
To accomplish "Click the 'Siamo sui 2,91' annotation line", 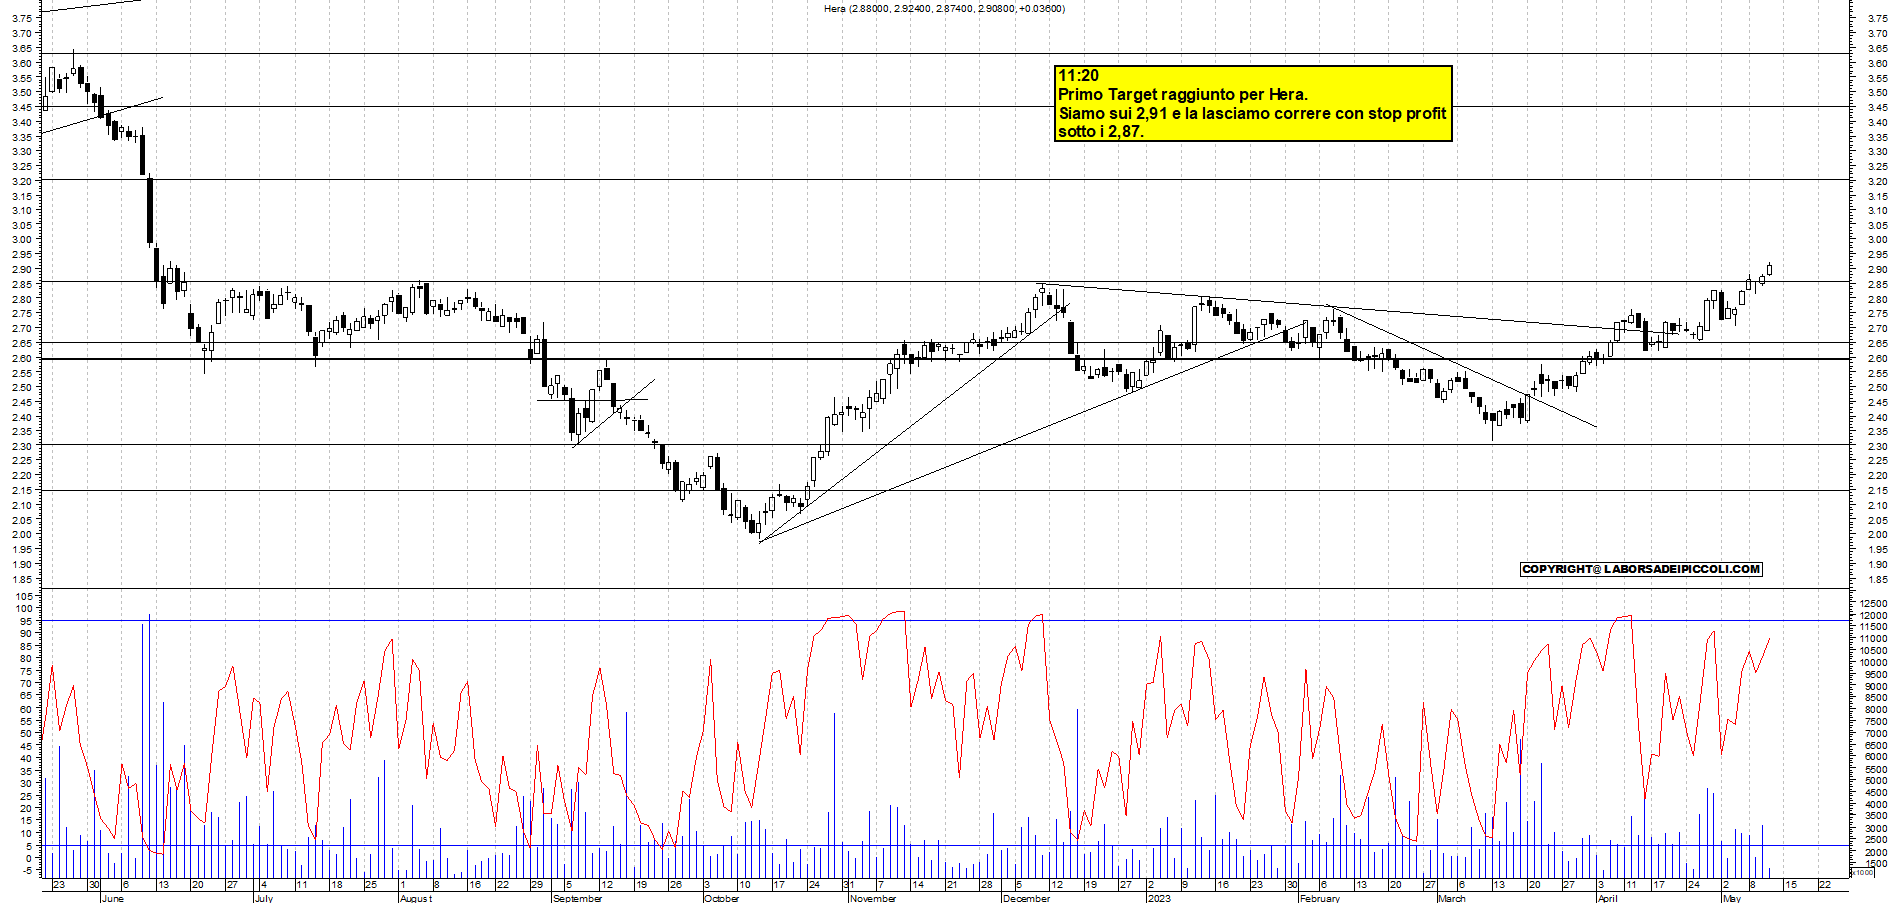I will coord(1252,114).
